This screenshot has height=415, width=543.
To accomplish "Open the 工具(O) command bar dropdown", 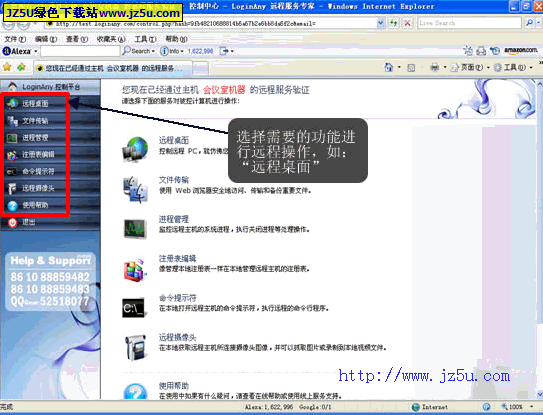I will click(x=514, y=67).
